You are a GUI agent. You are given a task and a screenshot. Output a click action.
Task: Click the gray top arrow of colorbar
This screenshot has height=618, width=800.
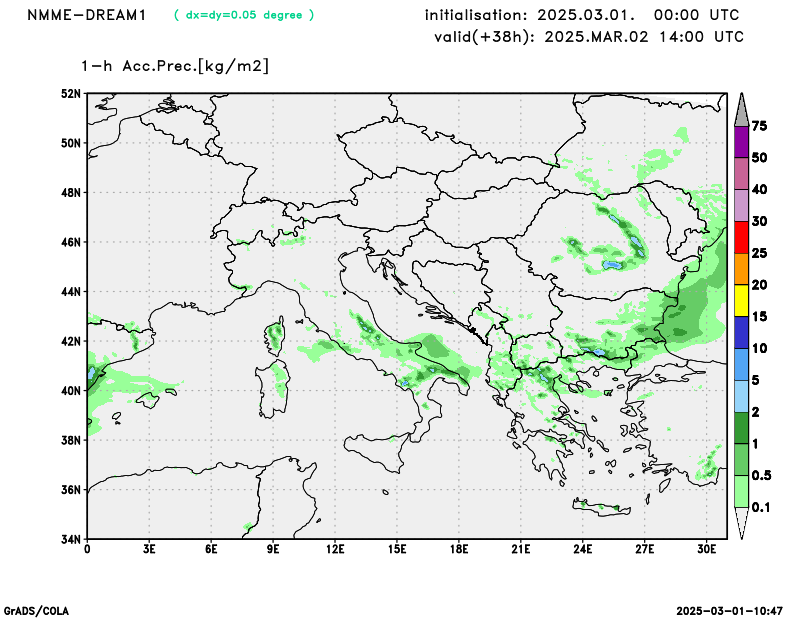[741, 111]
